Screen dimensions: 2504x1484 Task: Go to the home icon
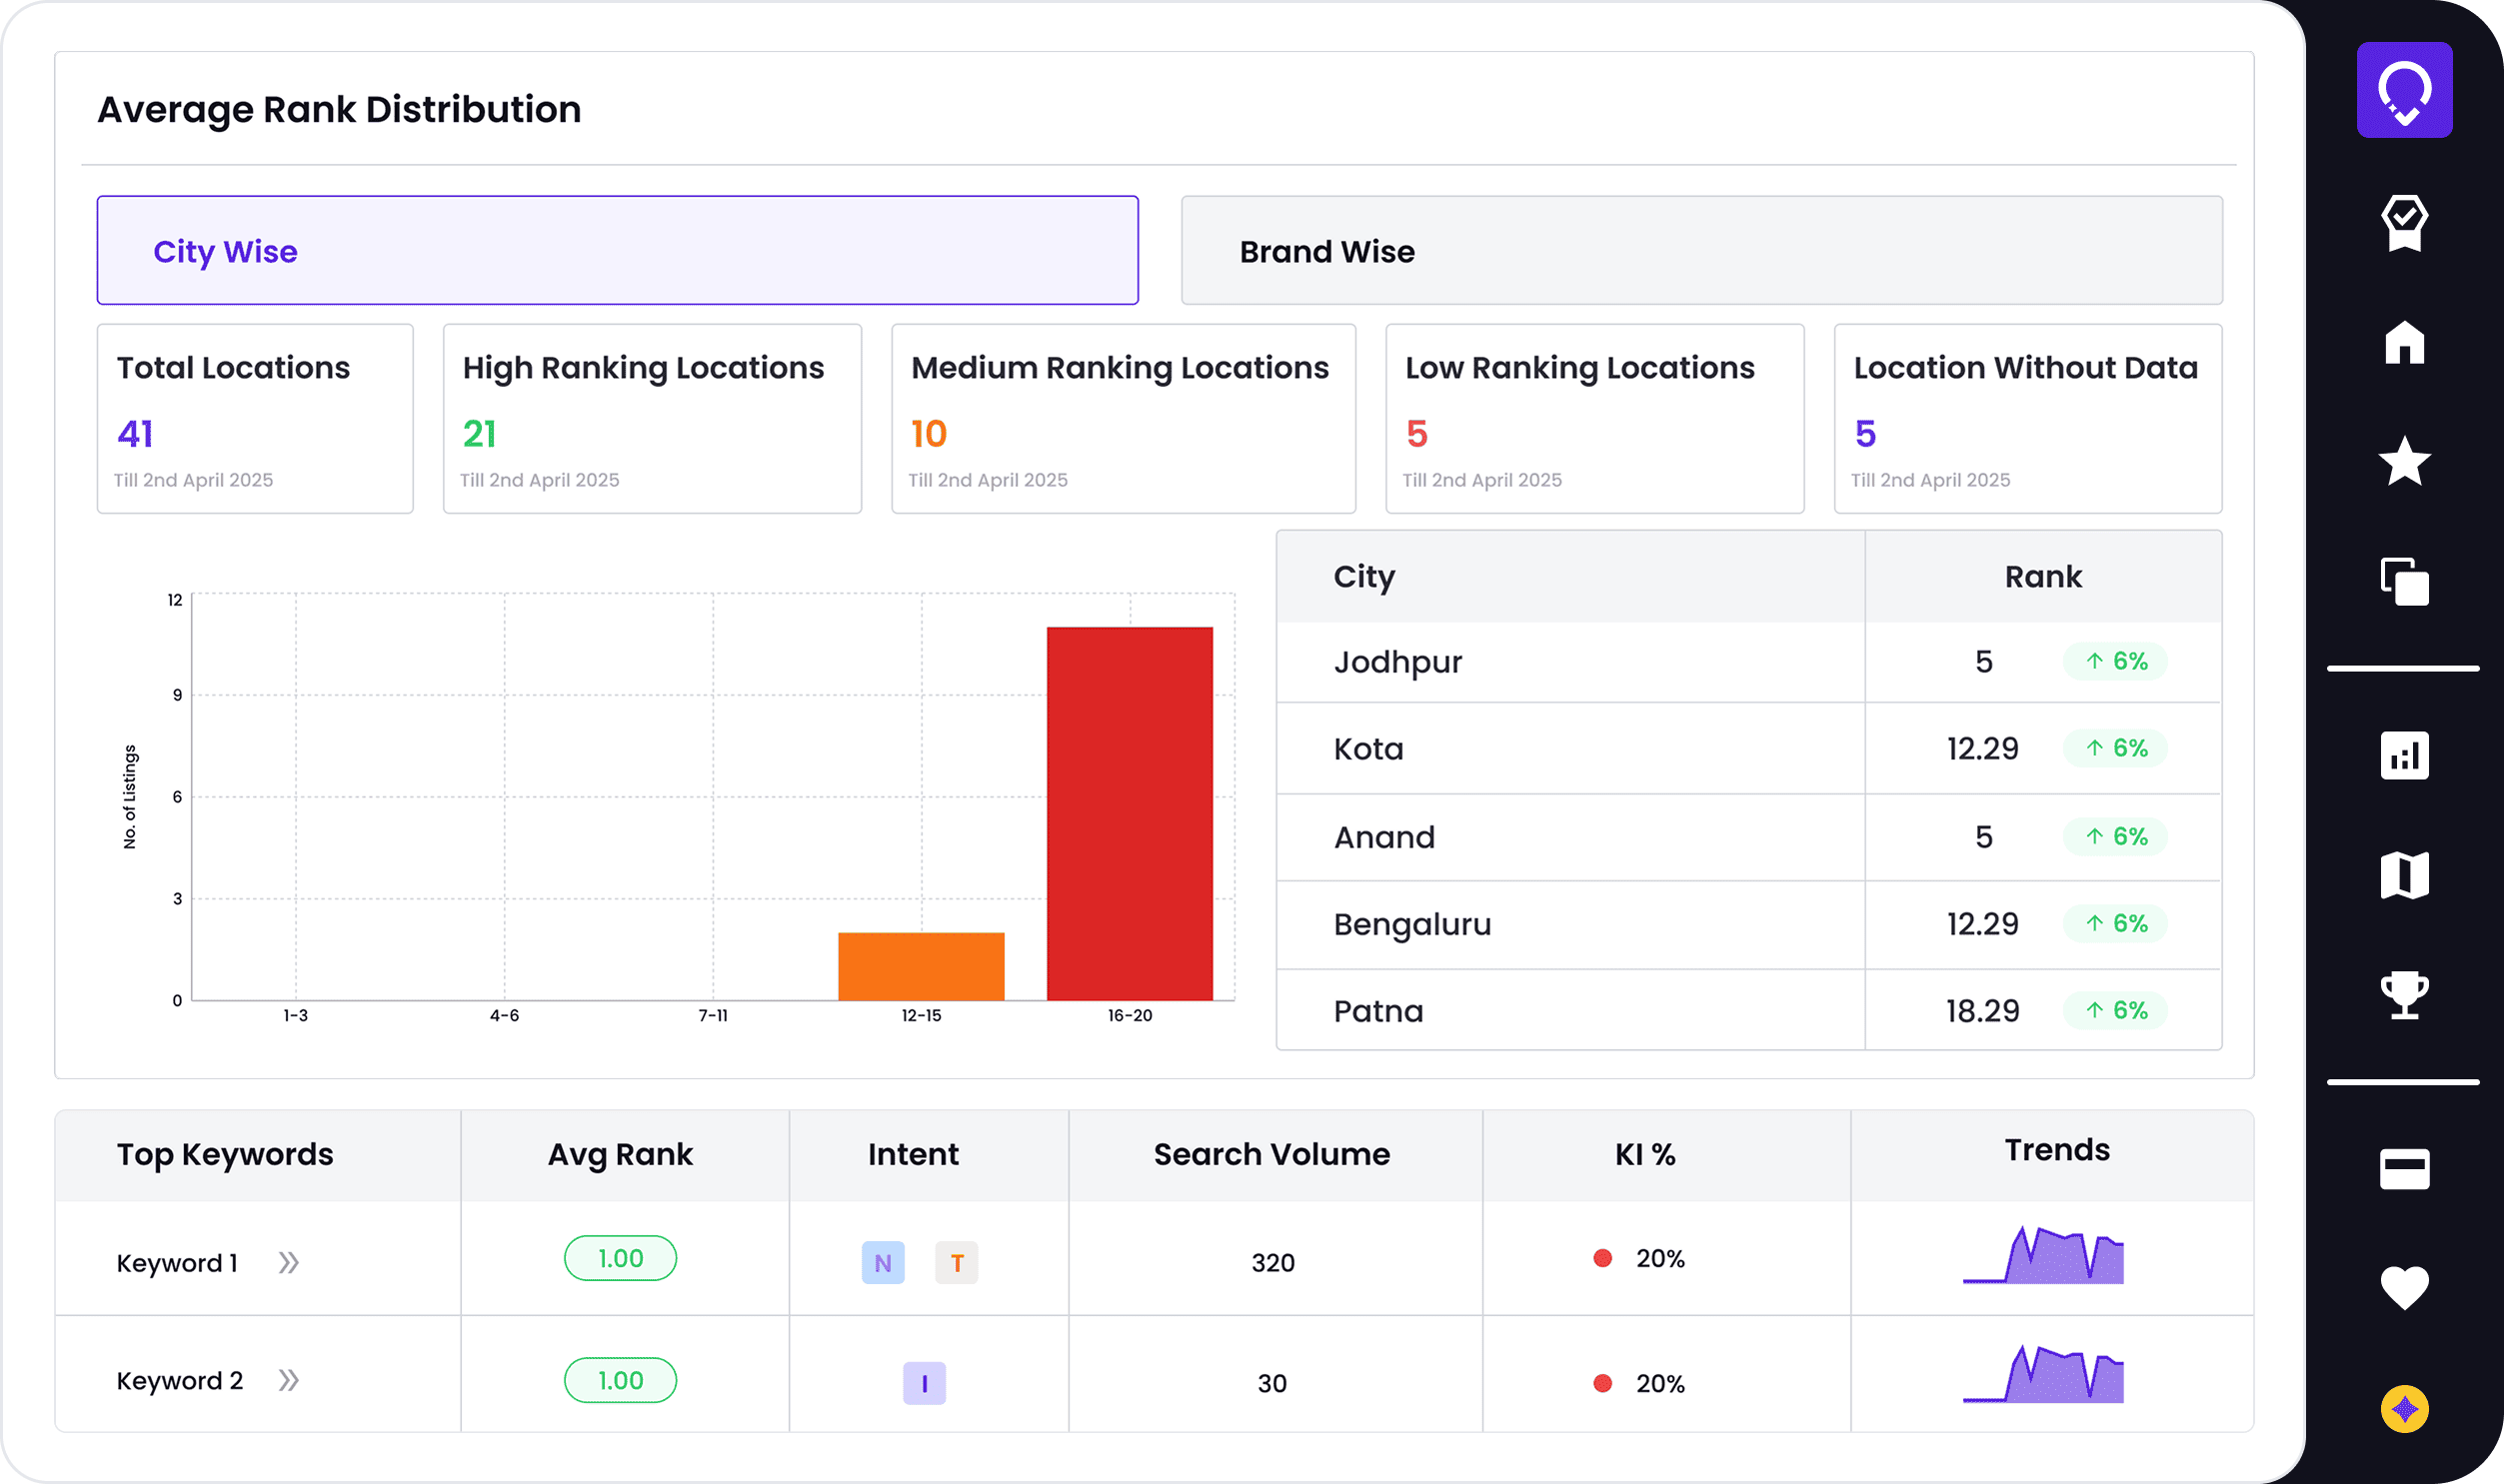point(2403,342)
